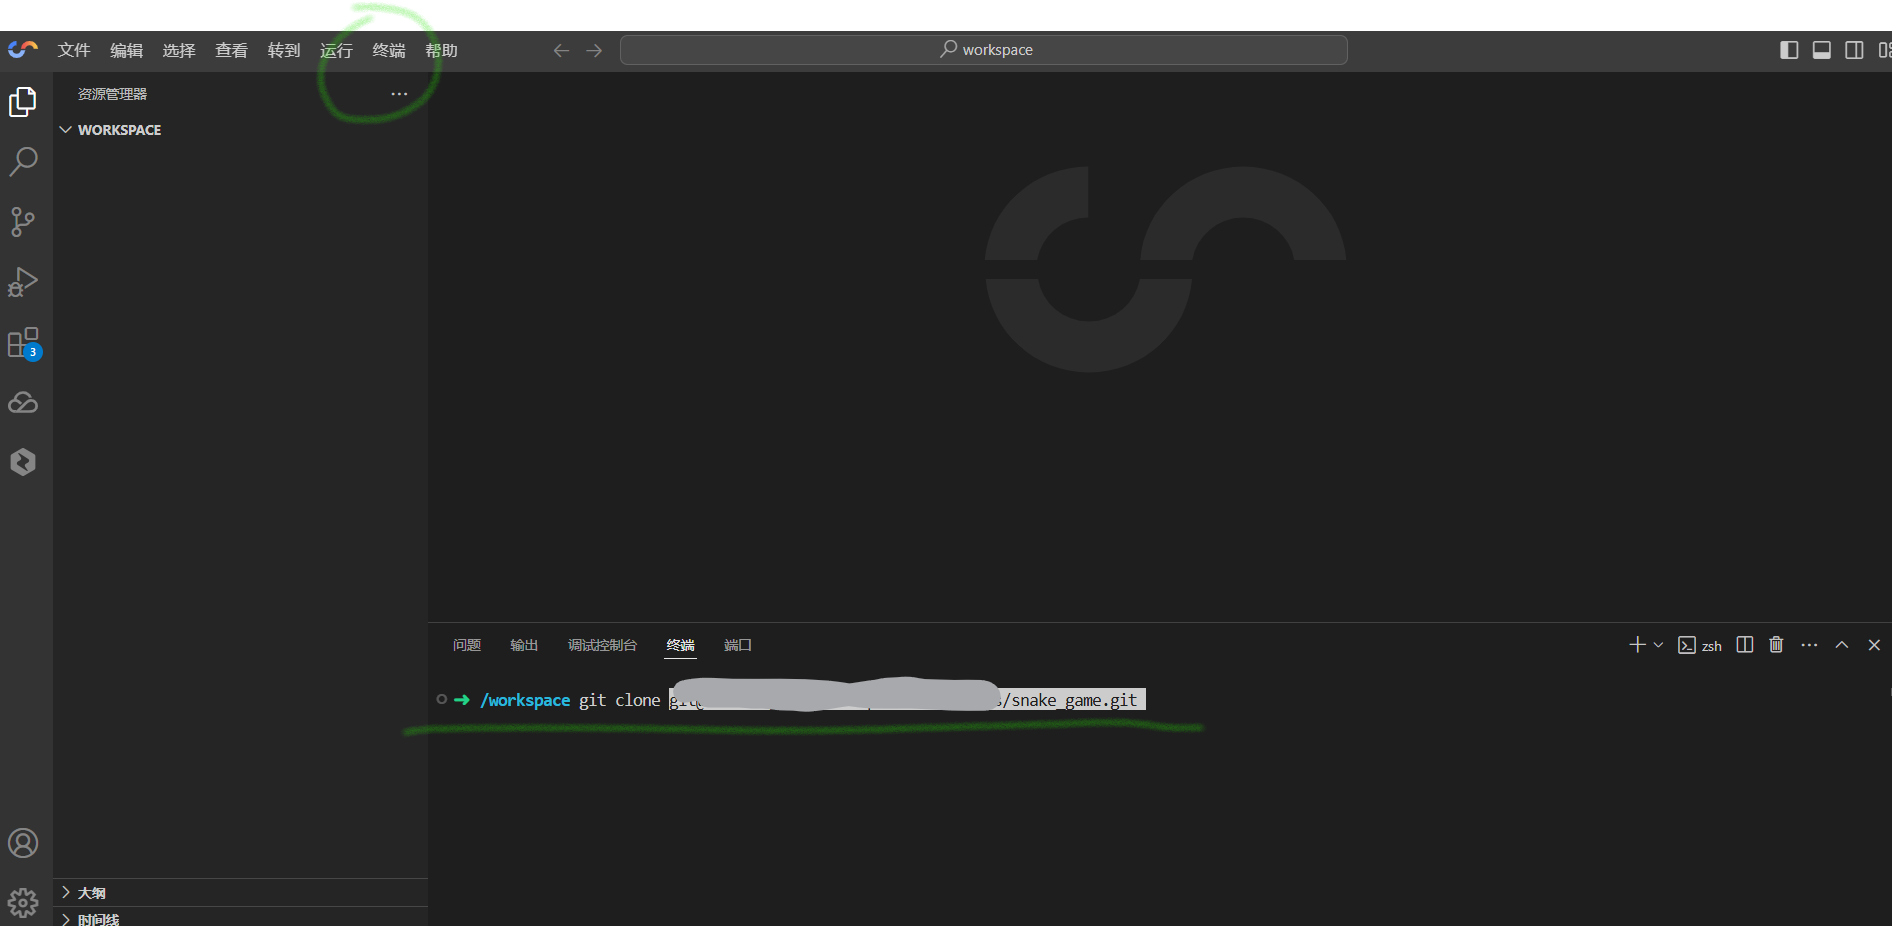The width and height of the screenshot is (1892, 926).
Task: Open the Search view in activity bar
Action: click(23, 162)
